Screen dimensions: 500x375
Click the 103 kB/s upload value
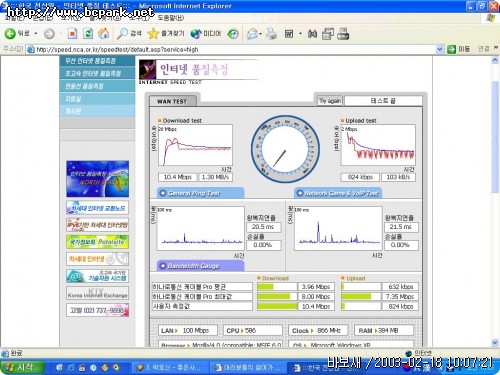click(398, 177)
